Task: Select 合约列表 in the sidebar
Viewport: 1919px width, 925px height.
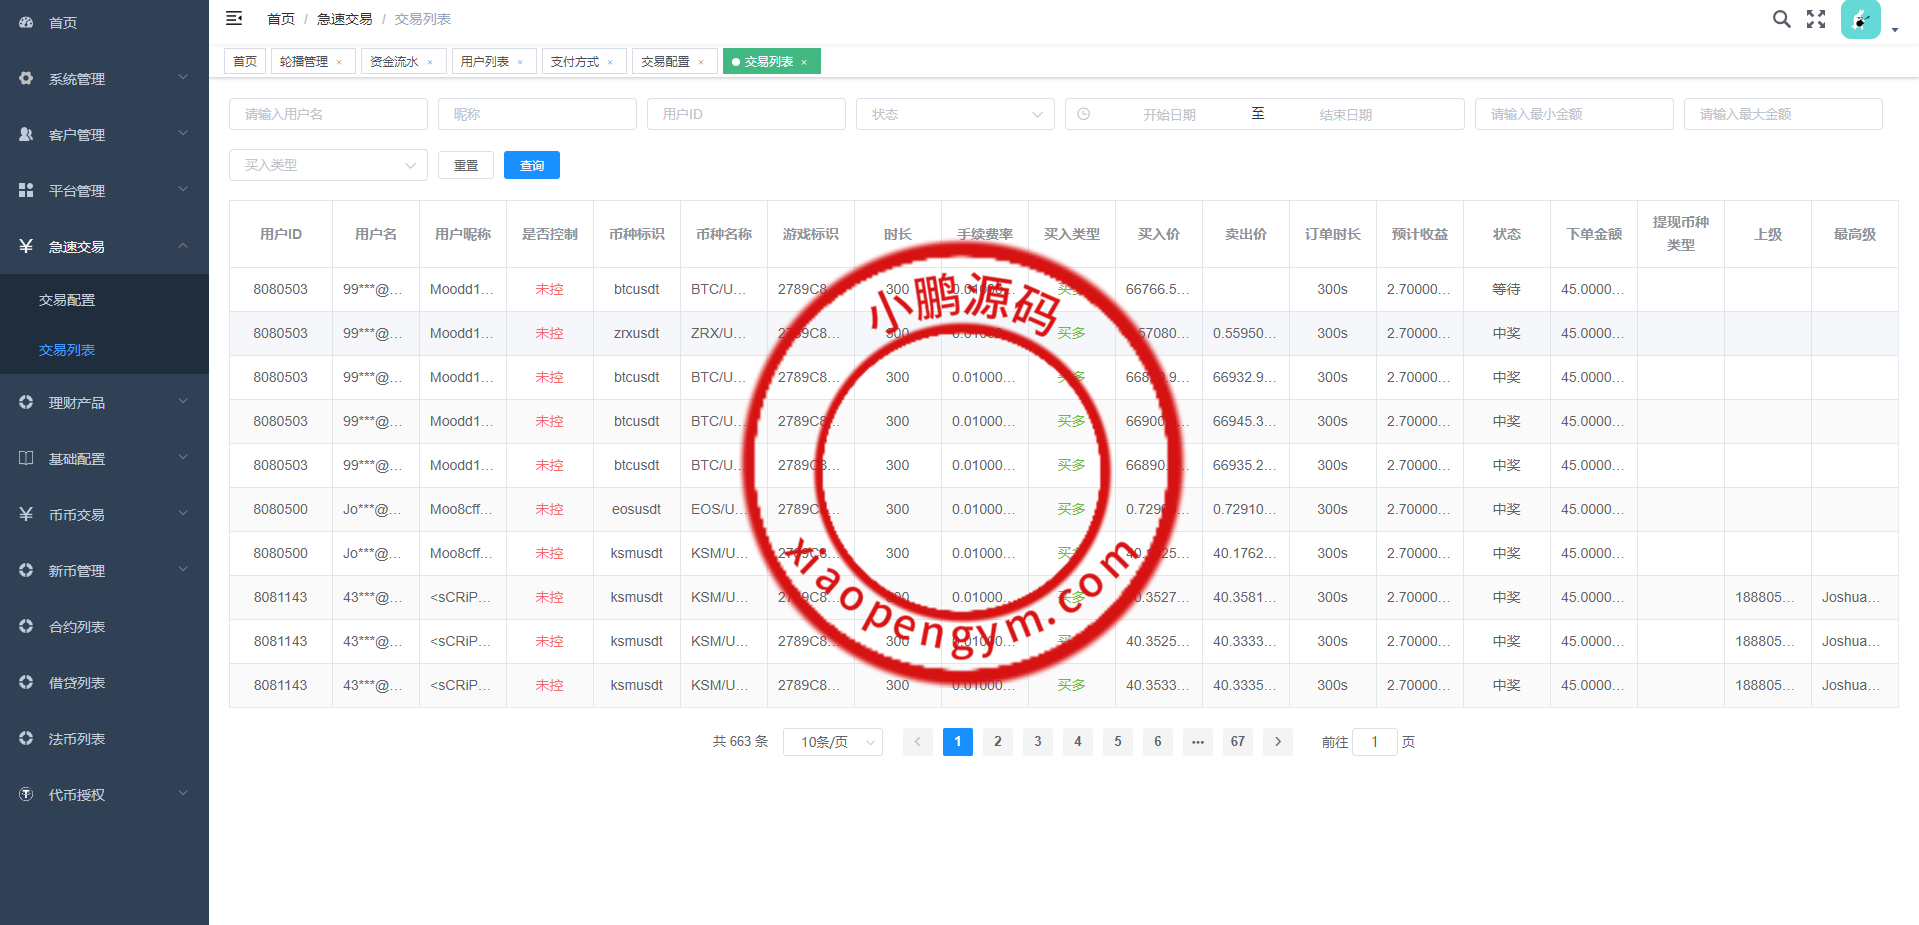Action: (76, 626)
